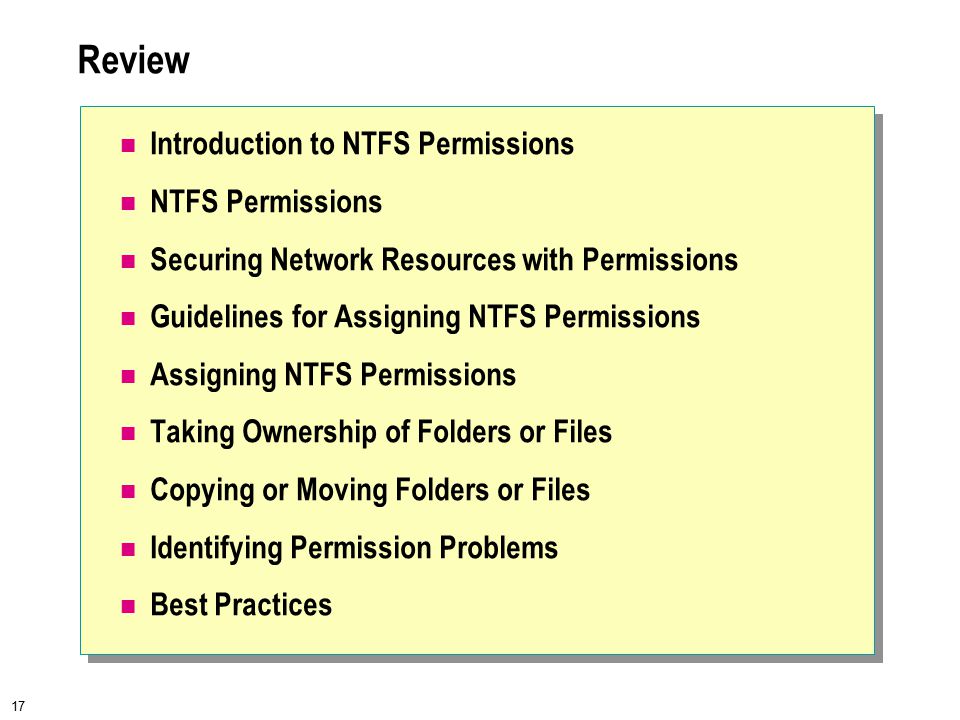Click the bullet marker before Identifying Permission Problems
Image resolution: width=960 pixels, height=720 pixels.
click(128, 549)
